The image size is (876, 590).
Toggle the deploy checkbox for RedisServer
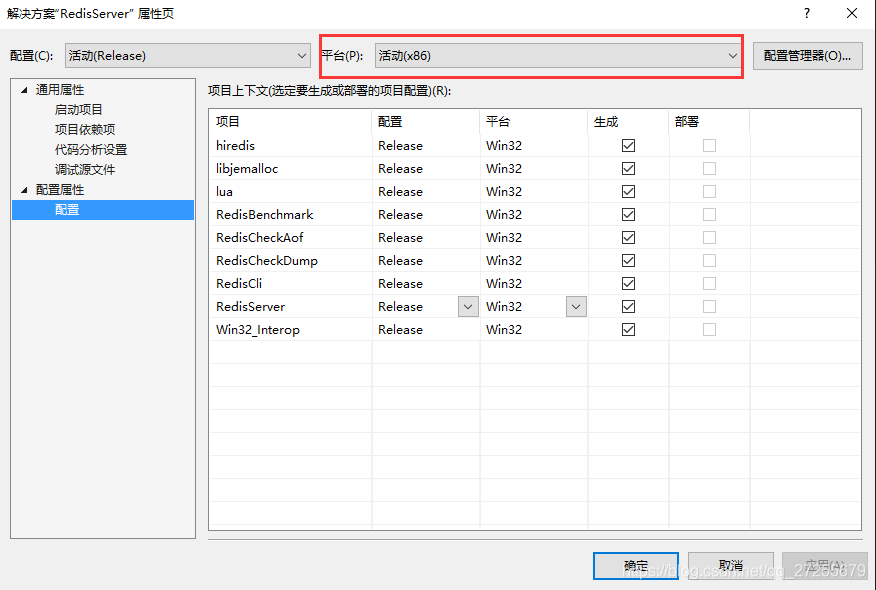click(x=709, y=307)
